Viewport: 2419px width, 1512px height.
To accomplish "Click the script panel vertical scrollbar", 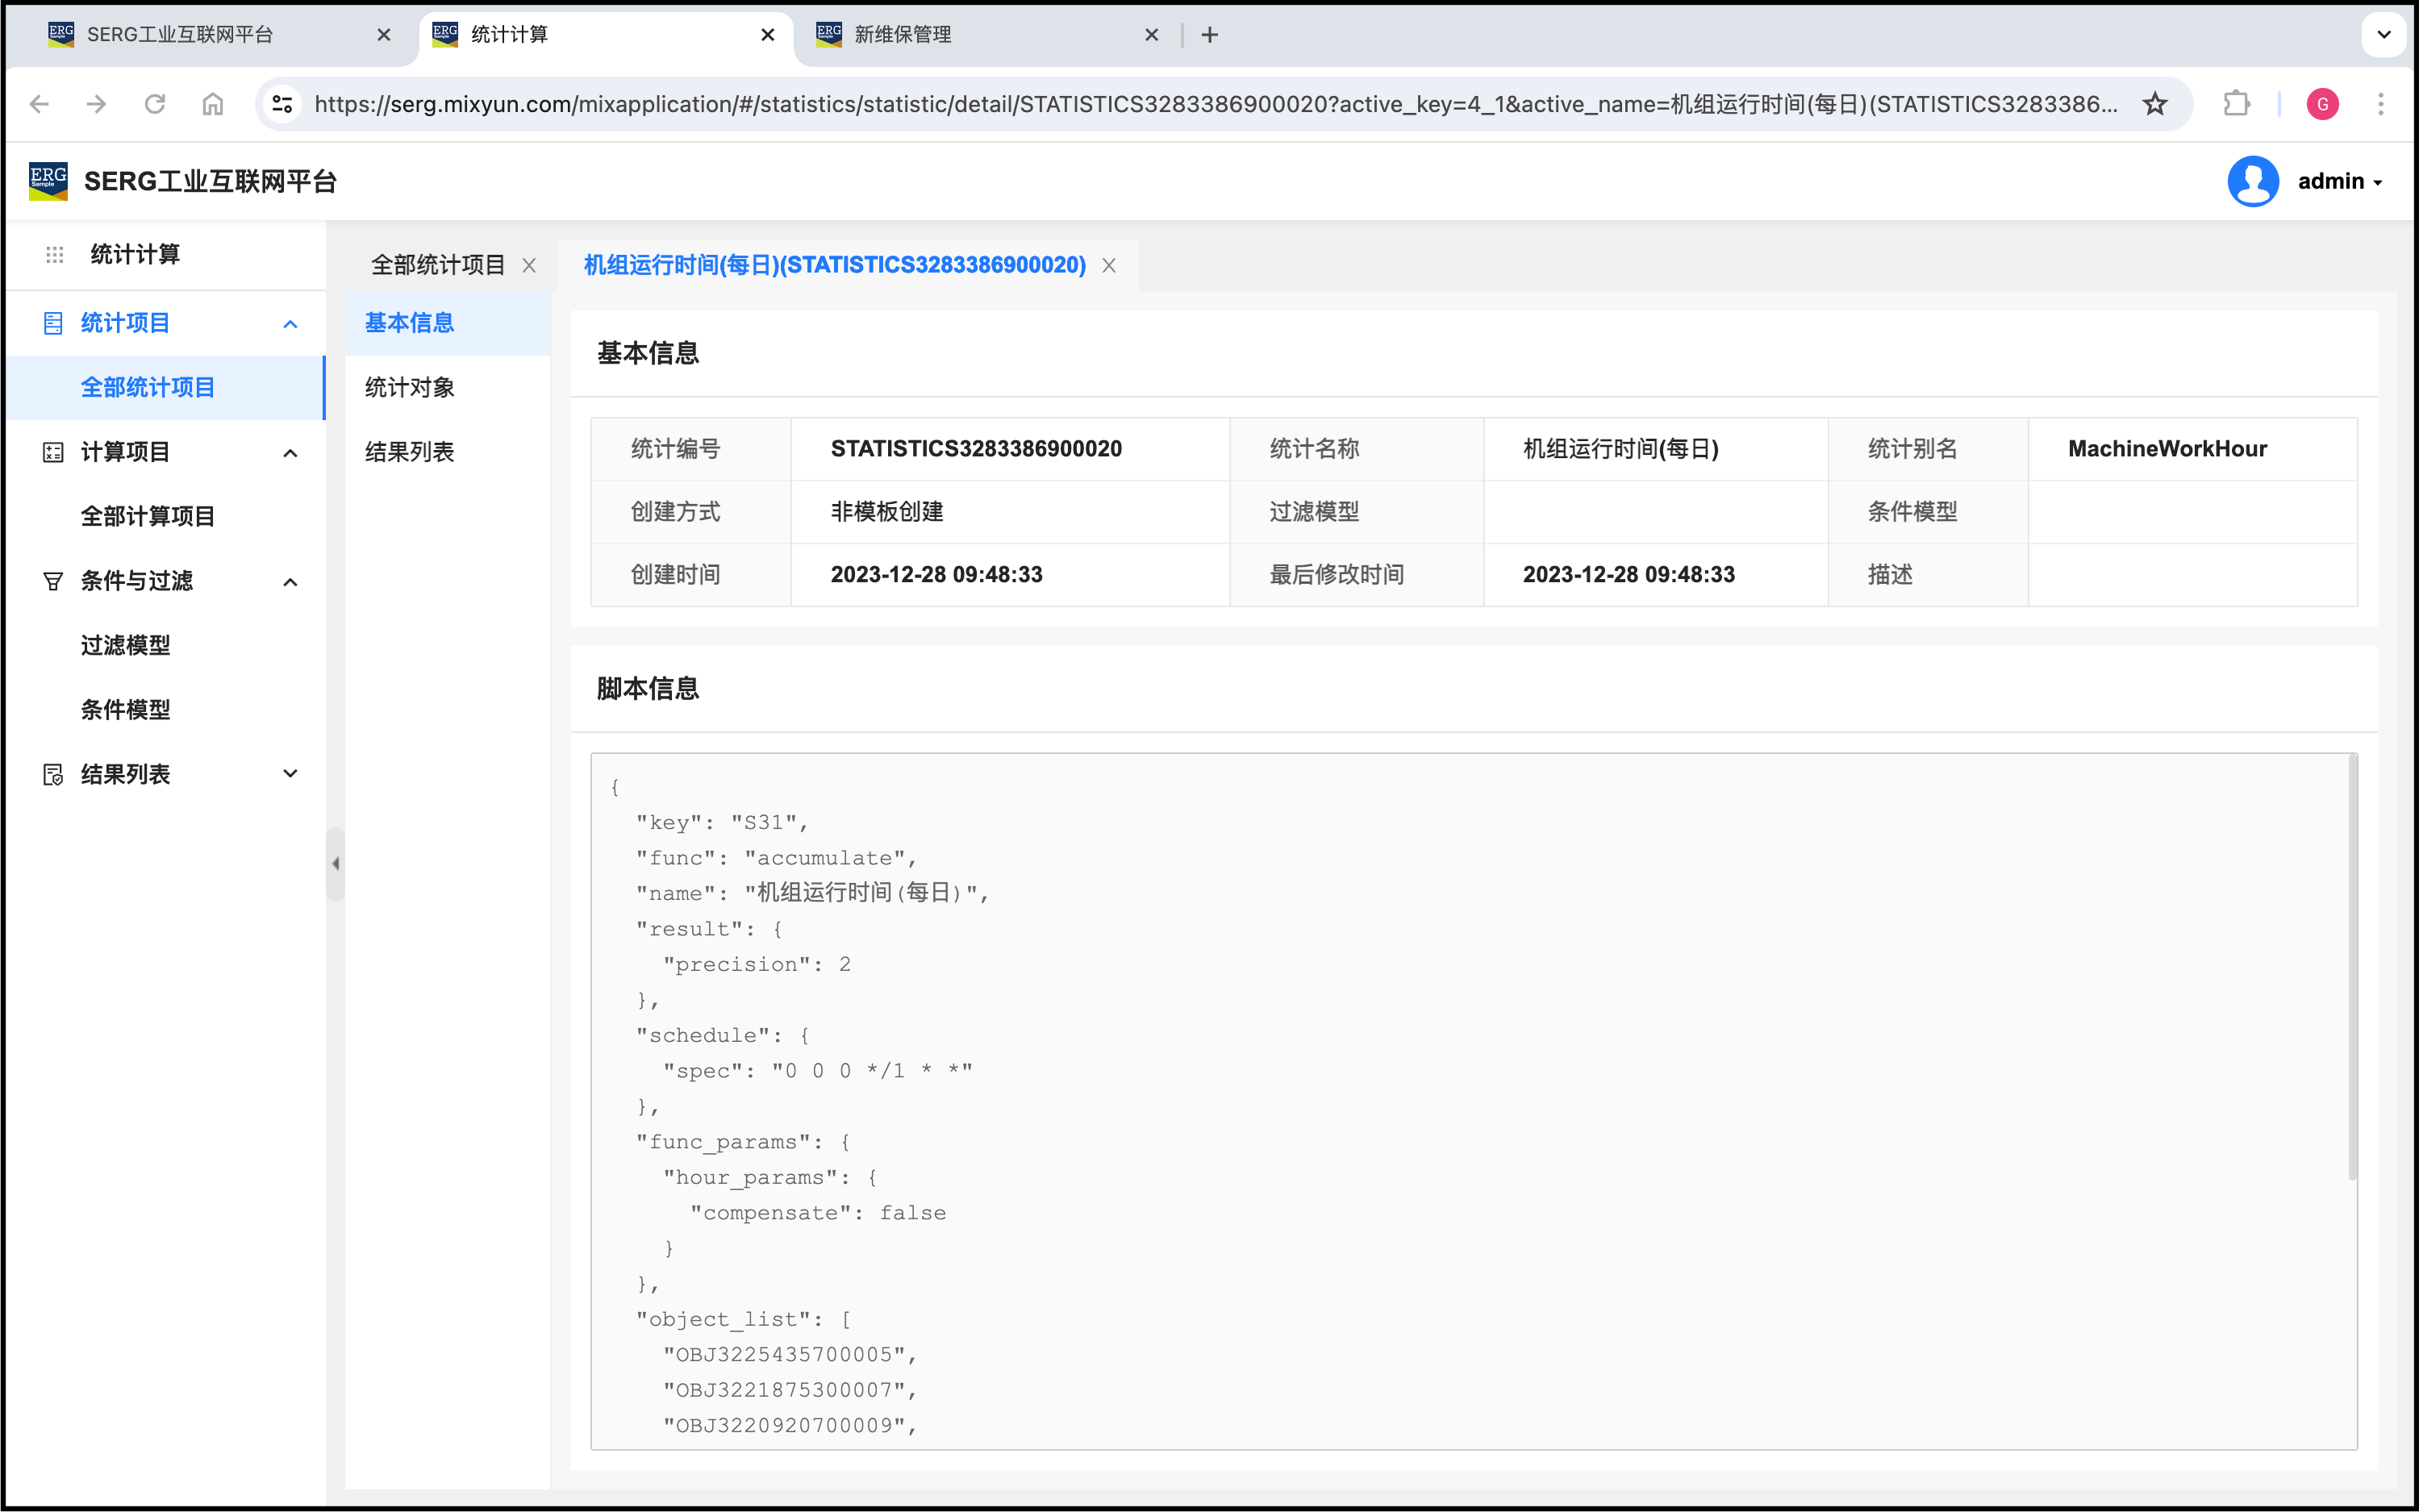I will (x=2352, y=968).
